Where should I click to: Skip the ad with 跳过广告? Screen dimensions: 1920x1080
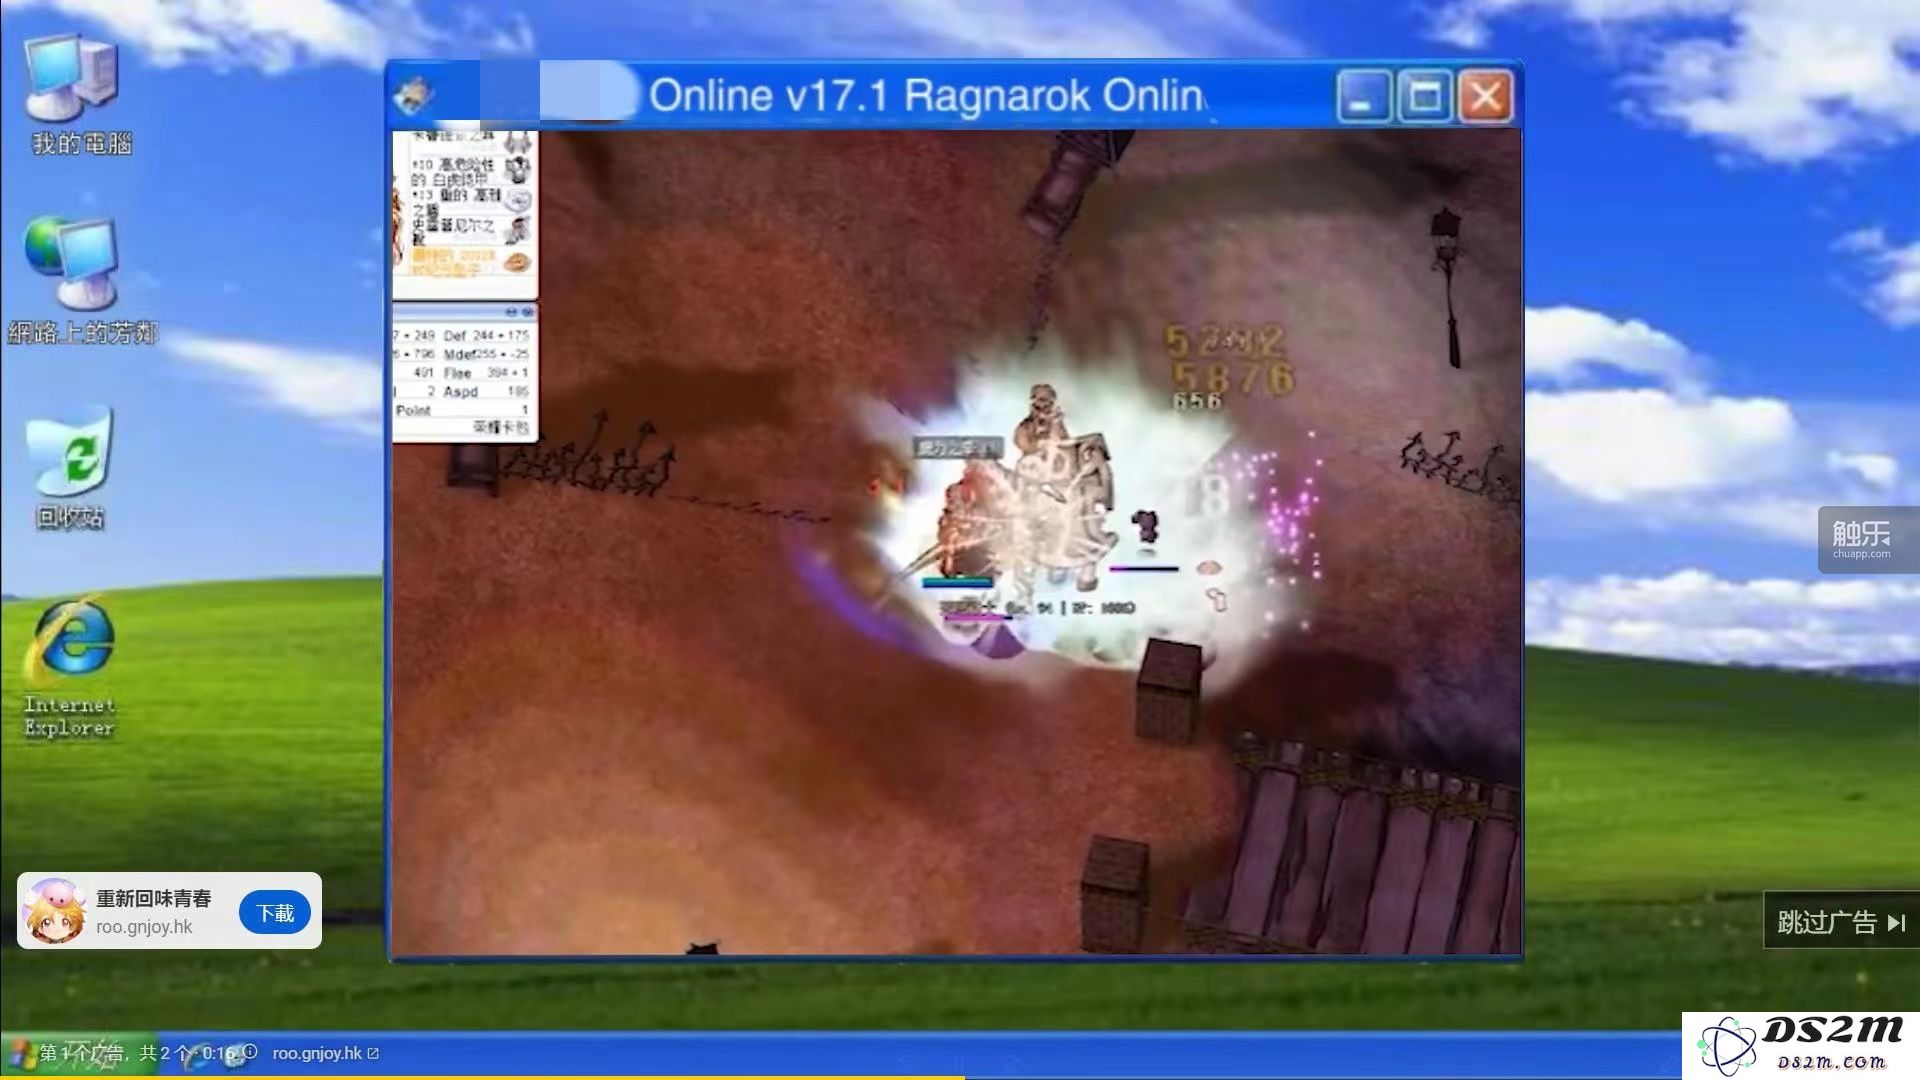coord(1841,921)
